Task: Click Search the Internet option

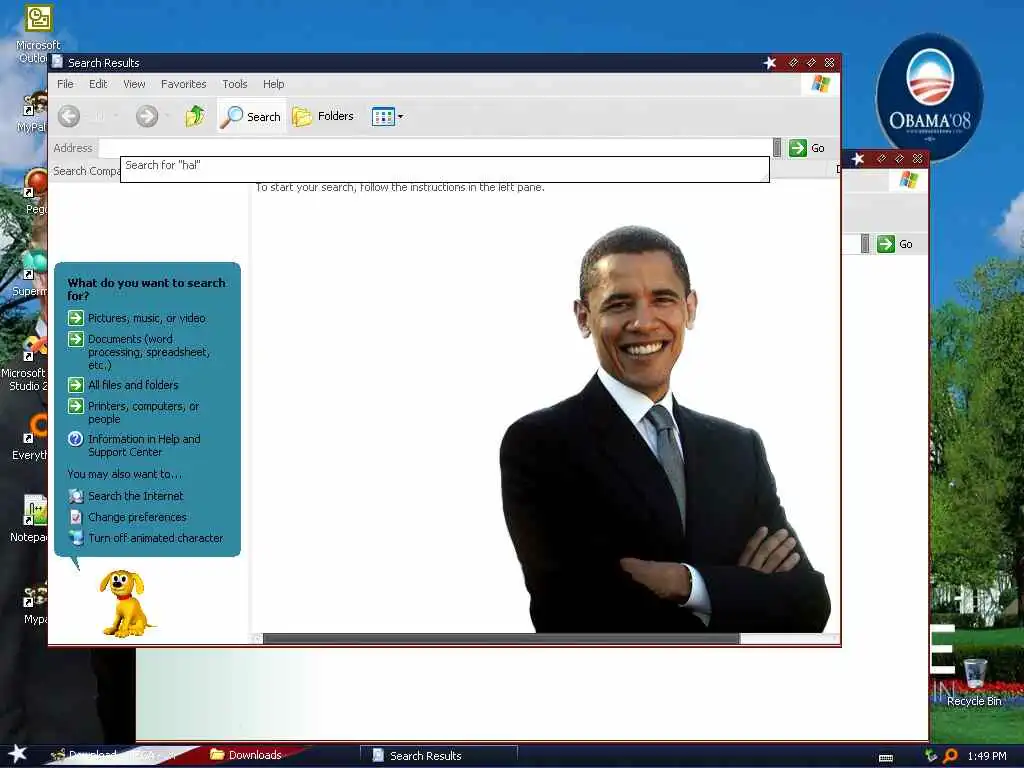Action: 136,496
